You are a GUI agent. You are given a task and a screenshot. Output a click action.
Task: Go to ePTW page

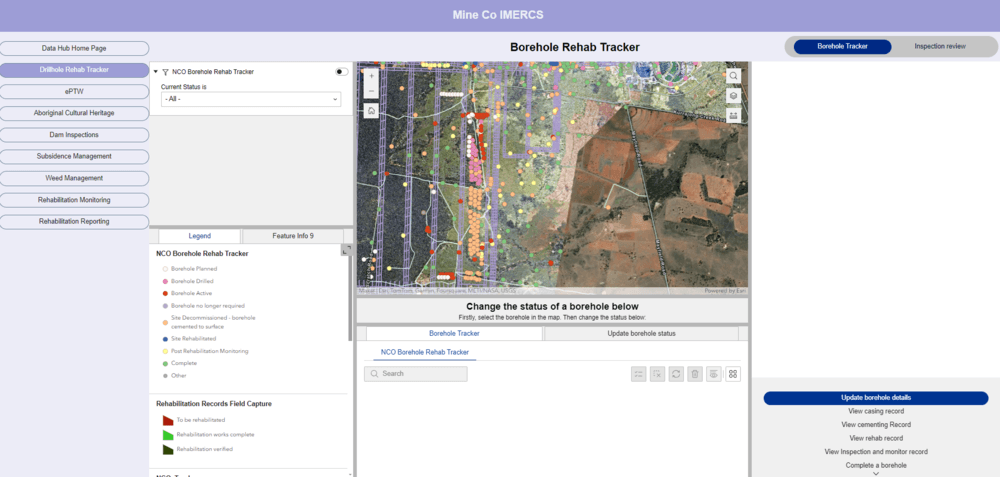pyautogui.click(x=74, y=92)
